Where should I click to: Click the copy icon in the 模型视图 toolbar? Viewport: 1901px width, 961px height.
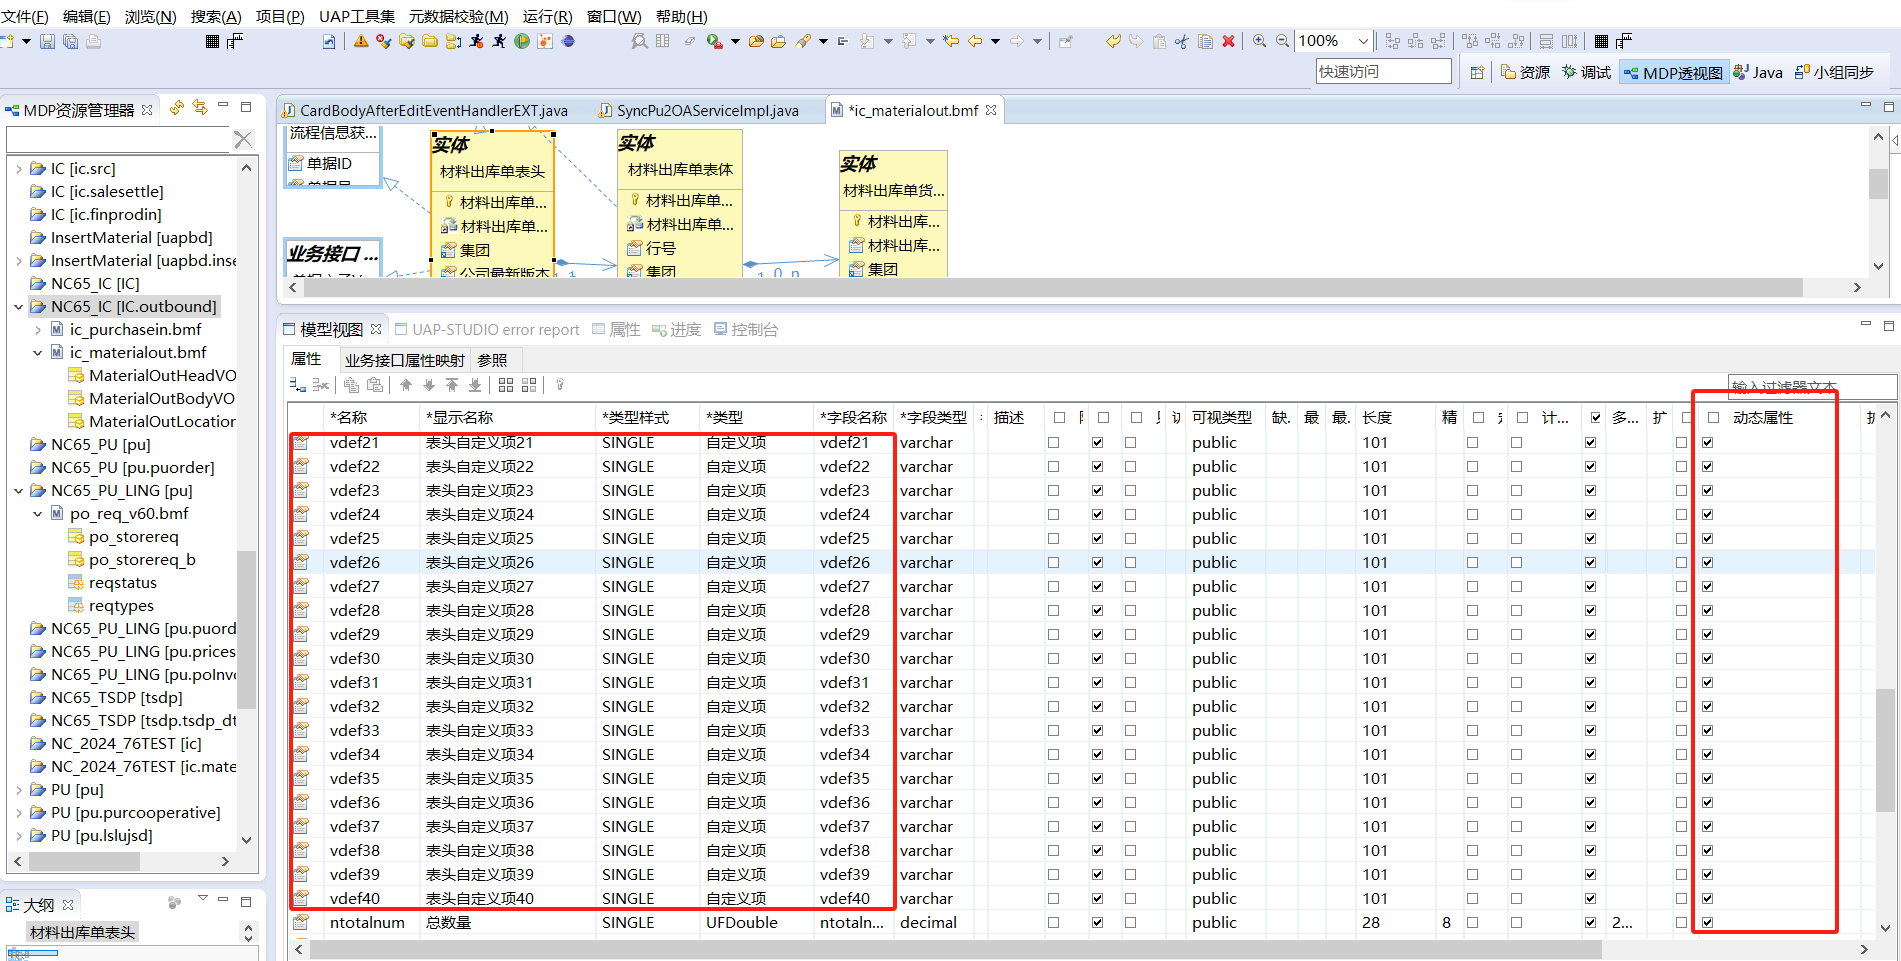click(352, 385)
